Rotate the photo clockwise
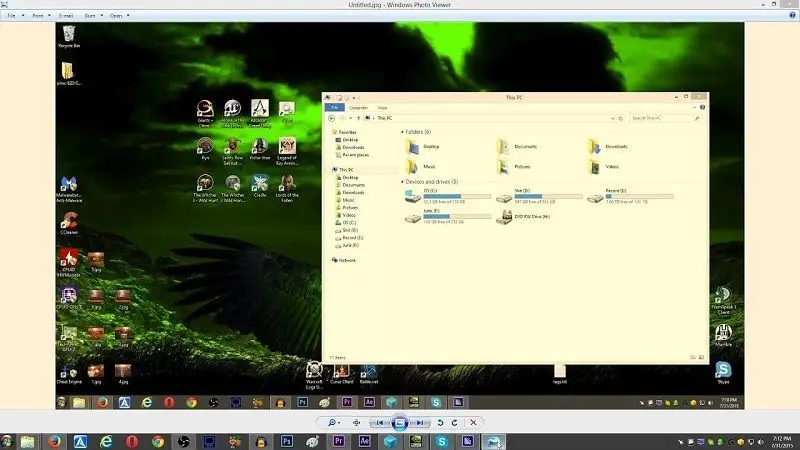The height and width of the screenshot is (450, 800). pos(454,422)
